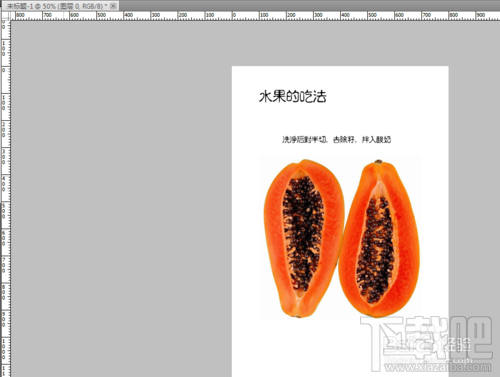Close the 未标题-1 document tab
This screenshot has height=377, width=500.
pos(113,6)
